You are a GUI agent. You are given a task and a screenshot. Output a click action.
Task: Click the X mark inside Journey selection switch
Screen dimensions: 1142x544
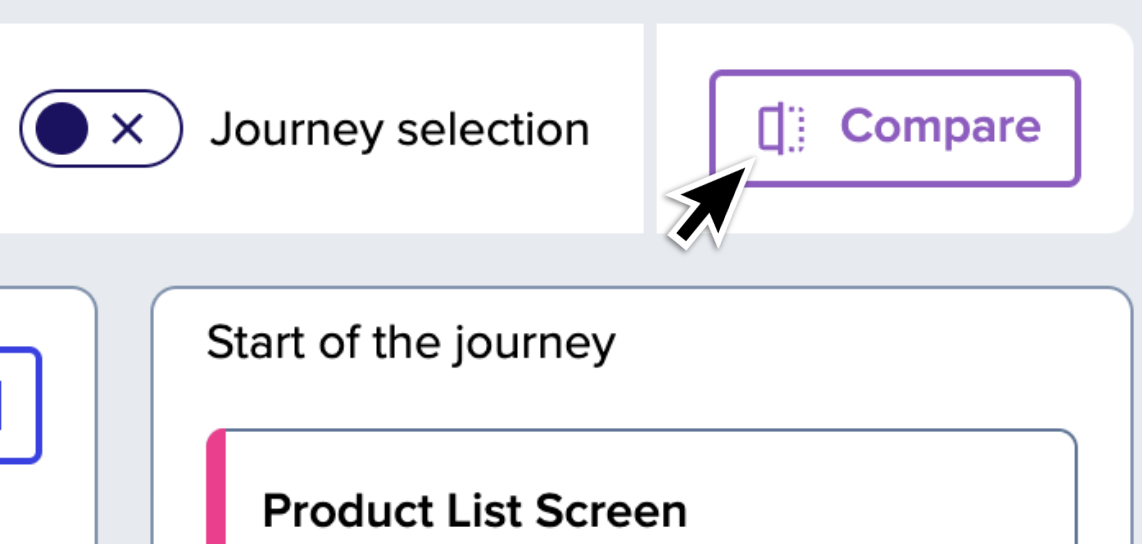click(x=128, y=130)
